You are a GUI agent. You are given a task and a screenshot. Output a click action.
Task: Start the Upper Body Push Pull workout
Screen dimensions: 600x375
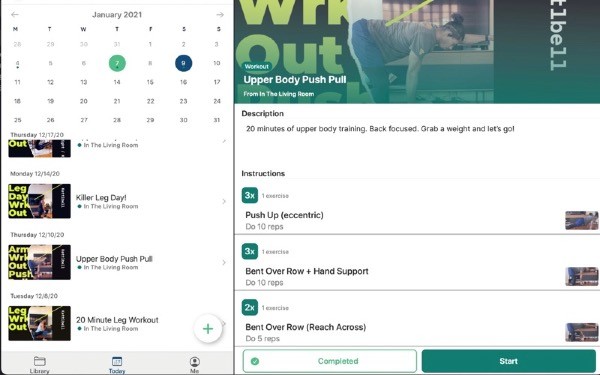pos(509,361)
